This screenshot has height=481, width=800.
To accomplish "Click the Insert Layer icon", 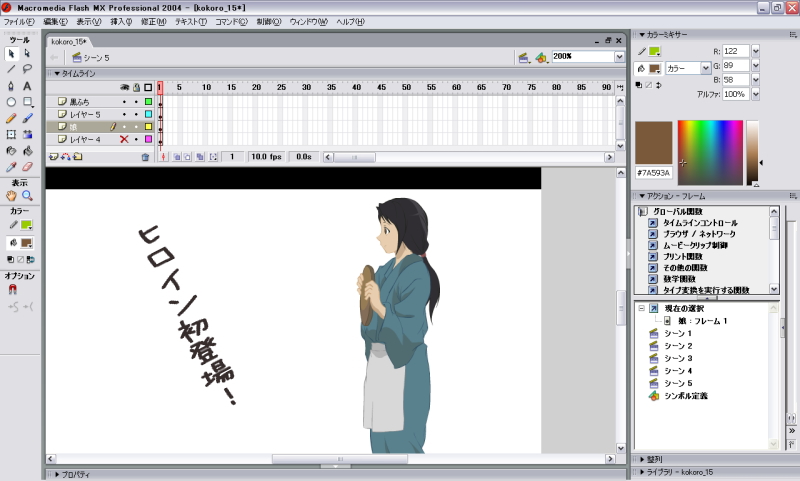I will 53,157.
